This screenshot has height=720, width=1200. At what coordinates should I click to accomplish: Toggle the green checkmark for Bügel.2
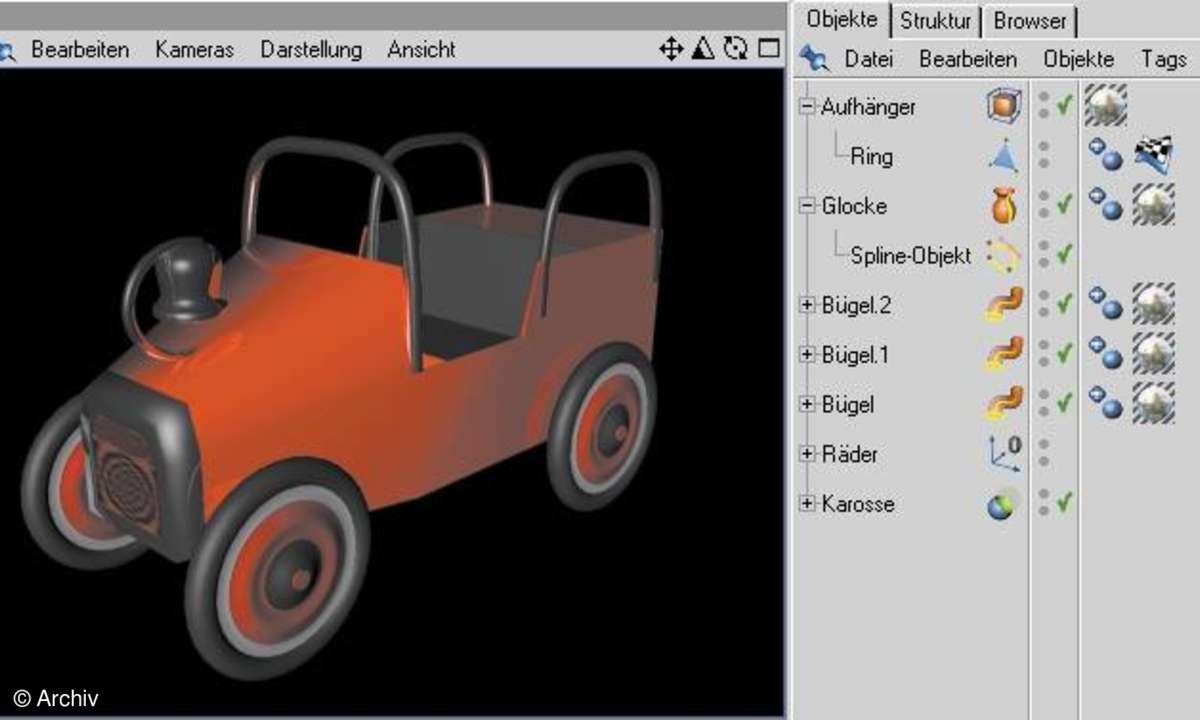click(x=1064, y=304)
